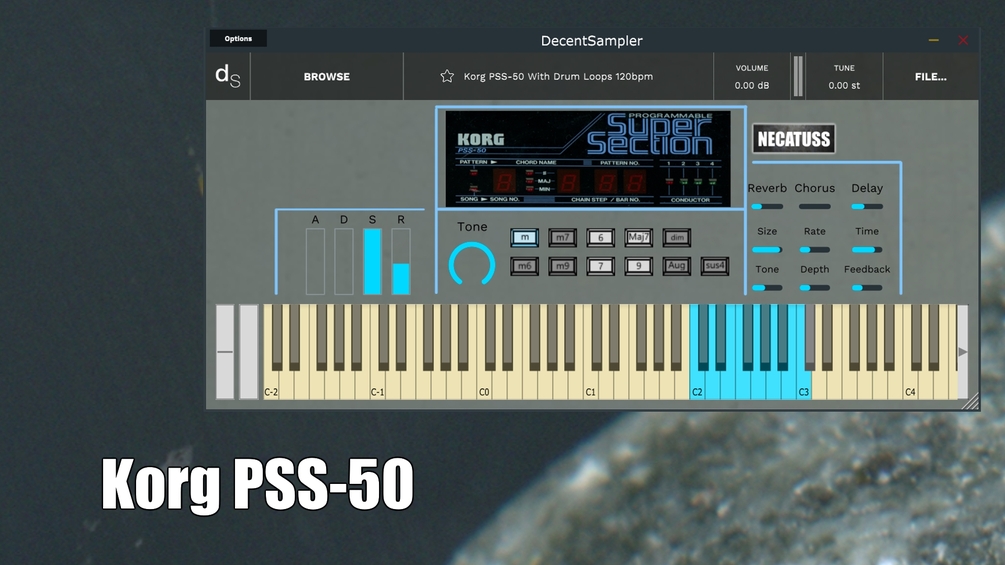Click the TUNE 0.00 st field
The image size is (1005, 565).
844,76
